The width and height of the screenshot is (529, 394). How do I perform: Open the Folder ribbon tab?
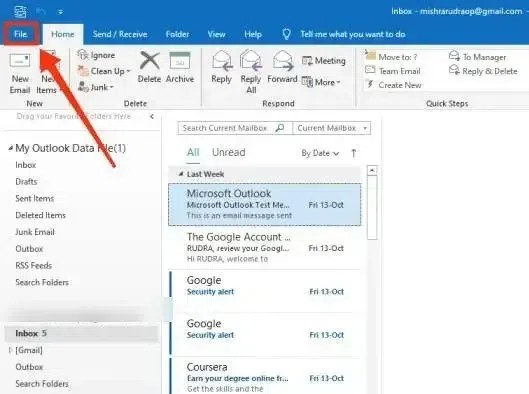coord(177,34)
